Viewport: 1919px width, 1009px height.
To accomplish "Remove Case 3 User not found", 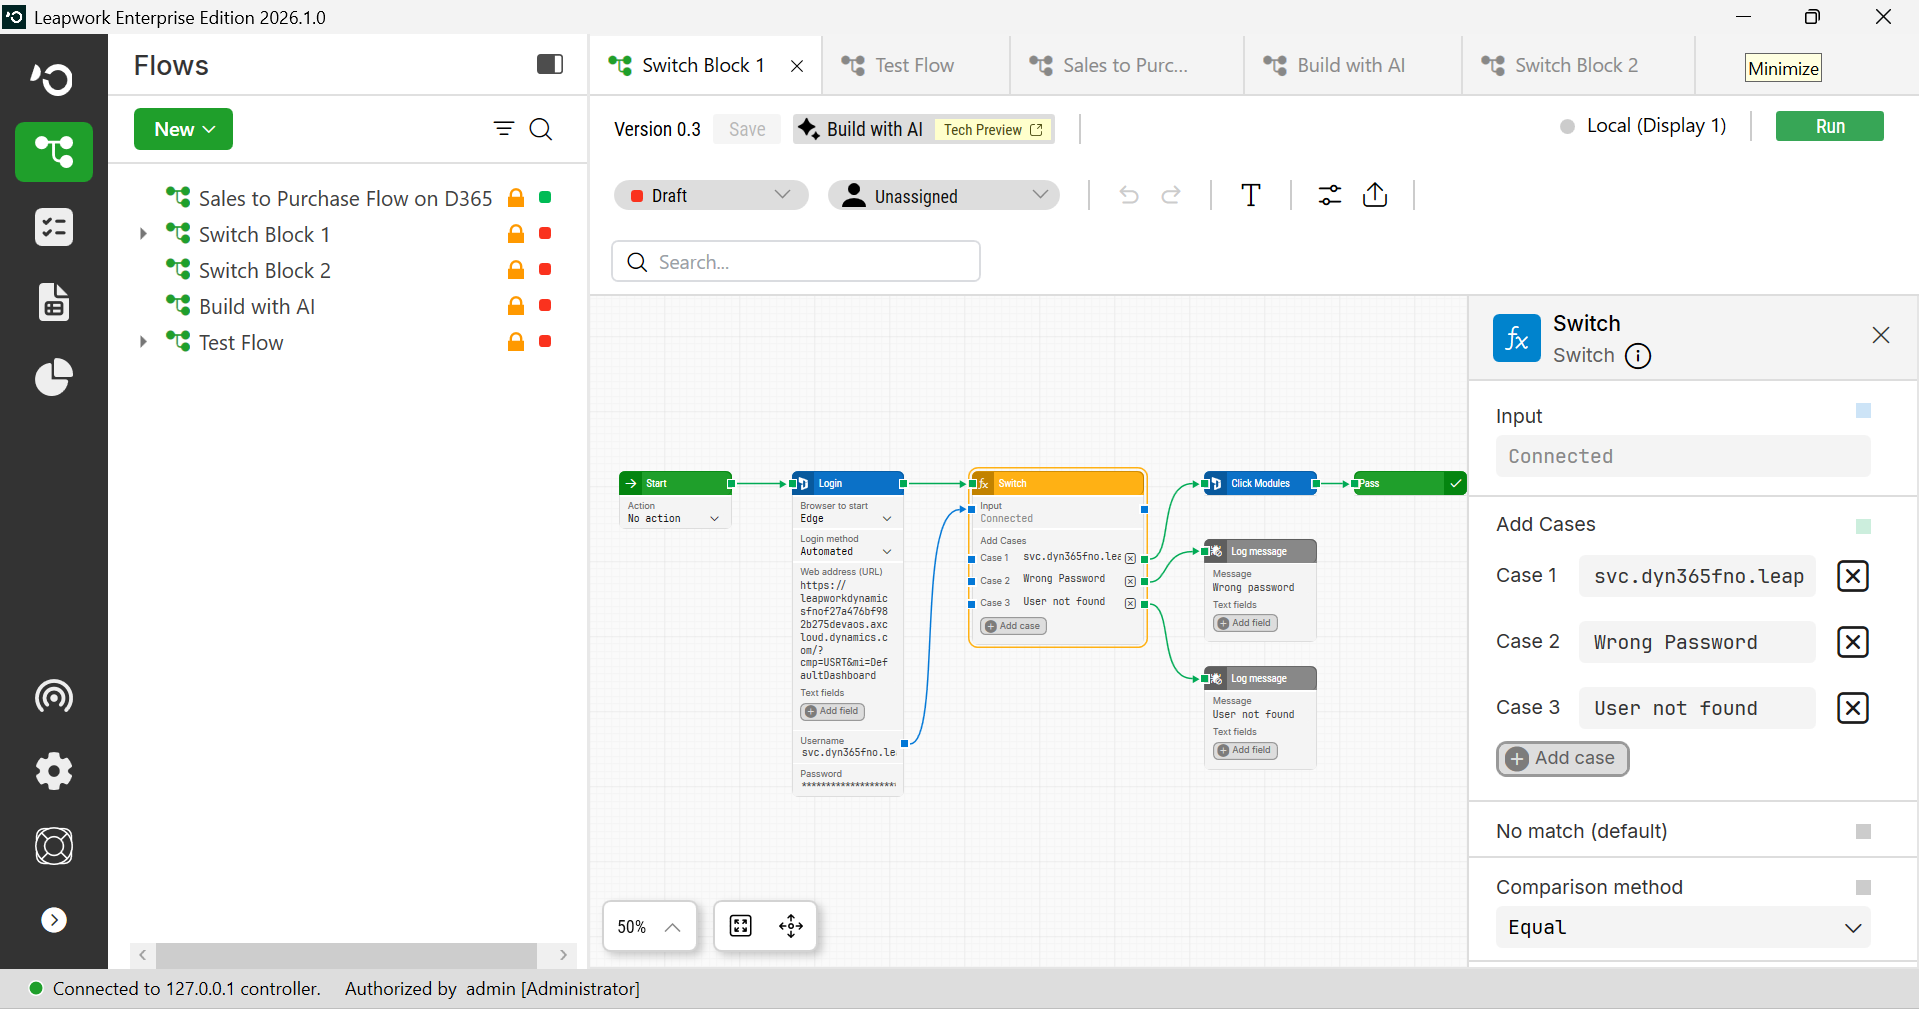I will (1853, 708).
